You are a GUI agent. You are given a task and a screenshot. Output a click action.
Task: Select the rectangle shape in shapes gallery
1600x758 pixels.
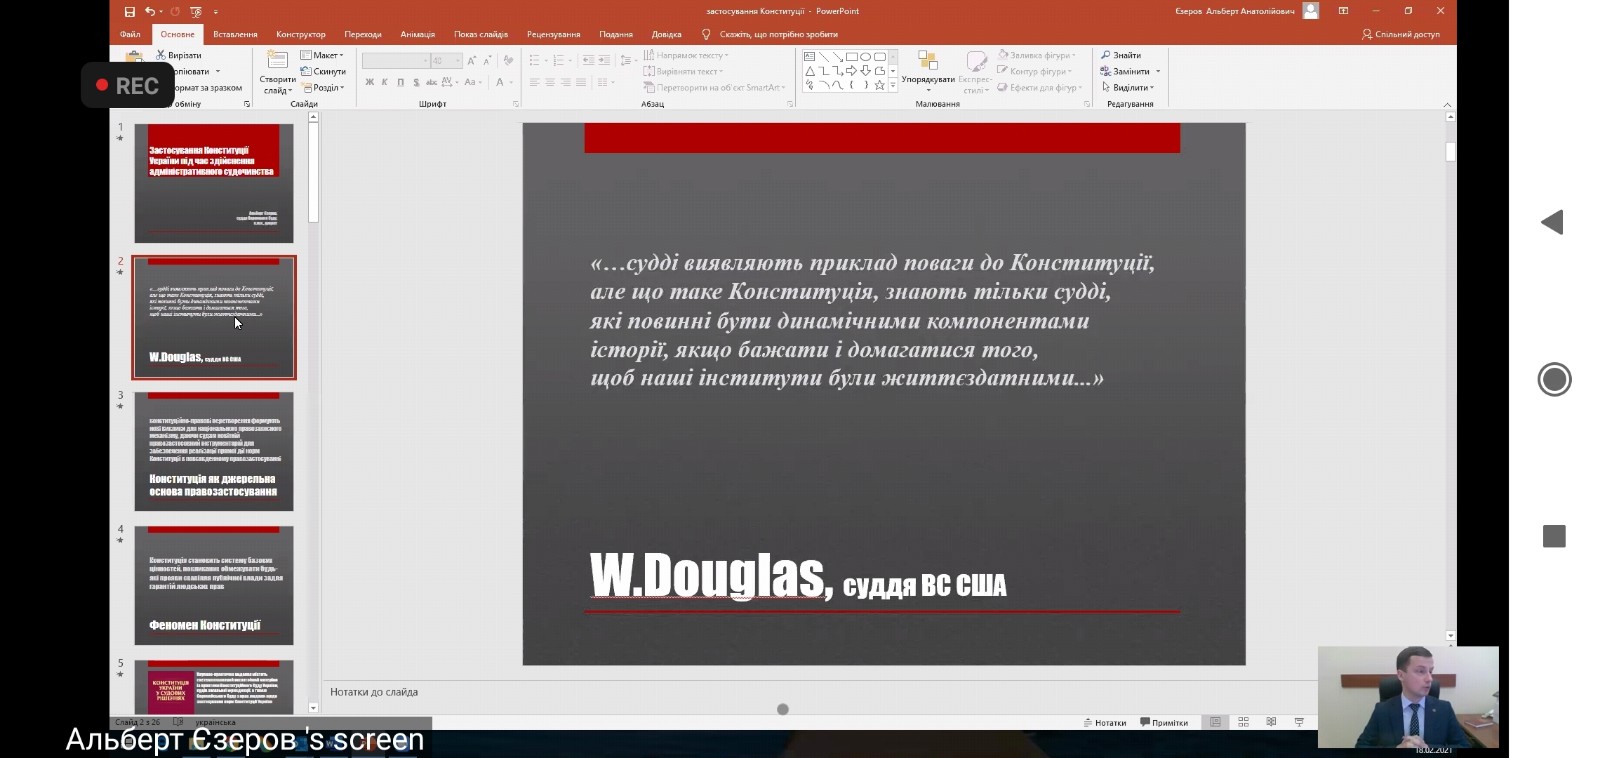click(851, 57)
